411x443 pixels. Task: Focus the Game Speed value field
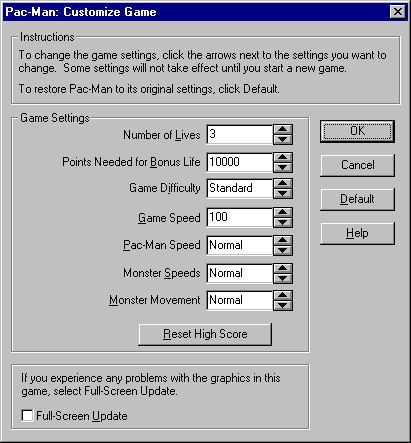point(239,218)
